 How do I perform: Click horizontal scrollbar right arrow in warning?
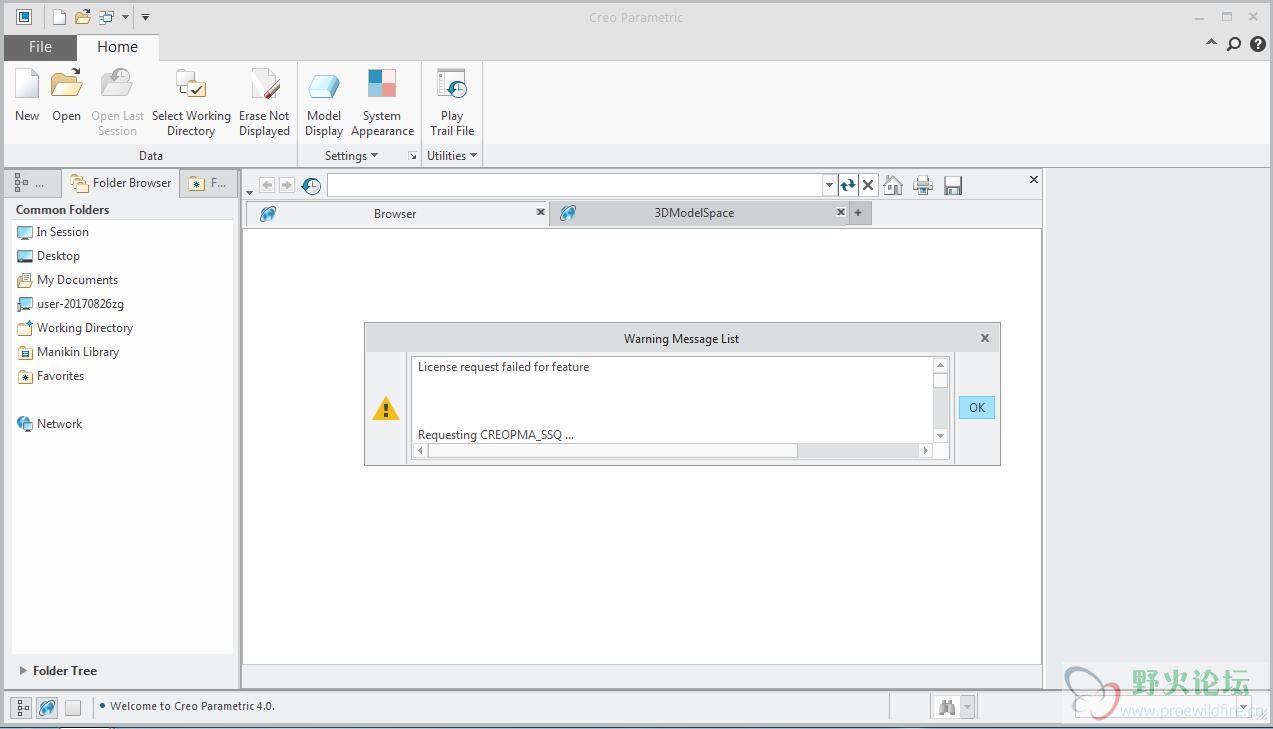pos(925,451)
